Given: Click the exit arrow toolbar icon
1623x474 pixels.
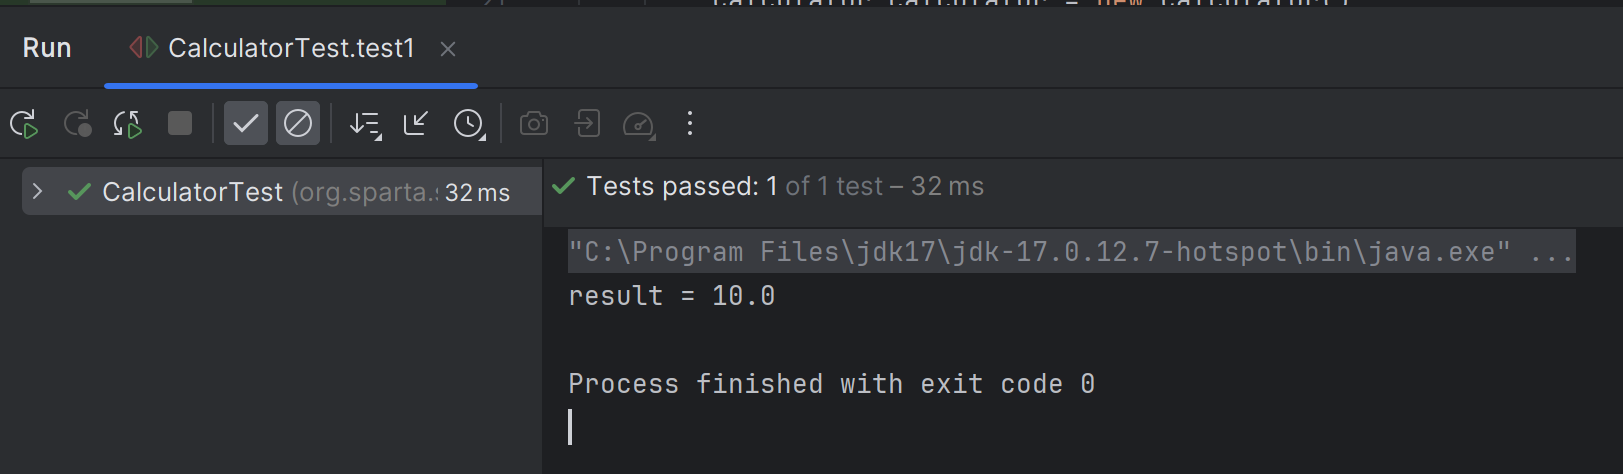Looking at the screenshot, I should coord(587,123).
